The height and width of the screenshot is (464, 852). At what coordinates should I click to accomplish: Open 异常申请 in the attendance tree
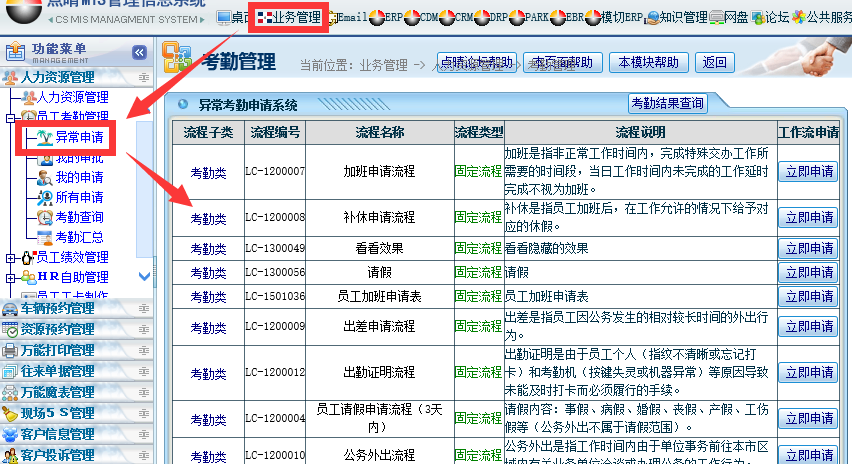[78, 137]
